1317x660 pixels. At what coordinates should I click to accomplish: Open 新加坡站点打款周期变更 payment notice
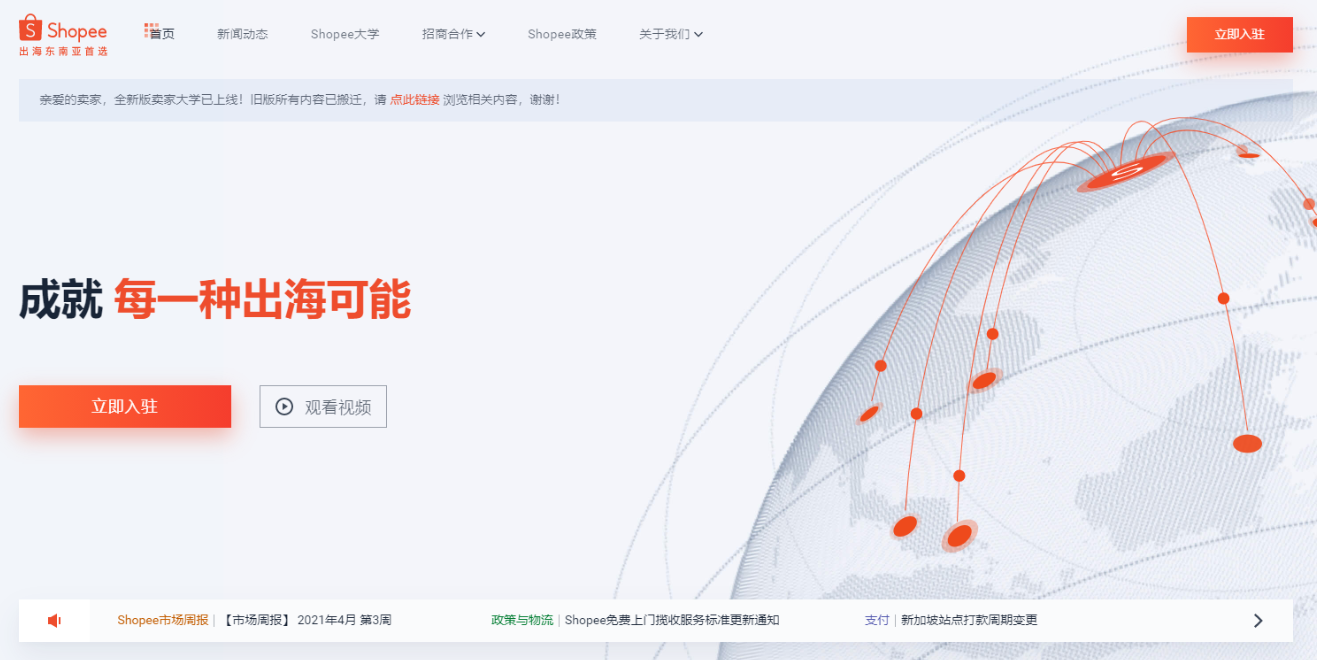(x=969, y=620)
